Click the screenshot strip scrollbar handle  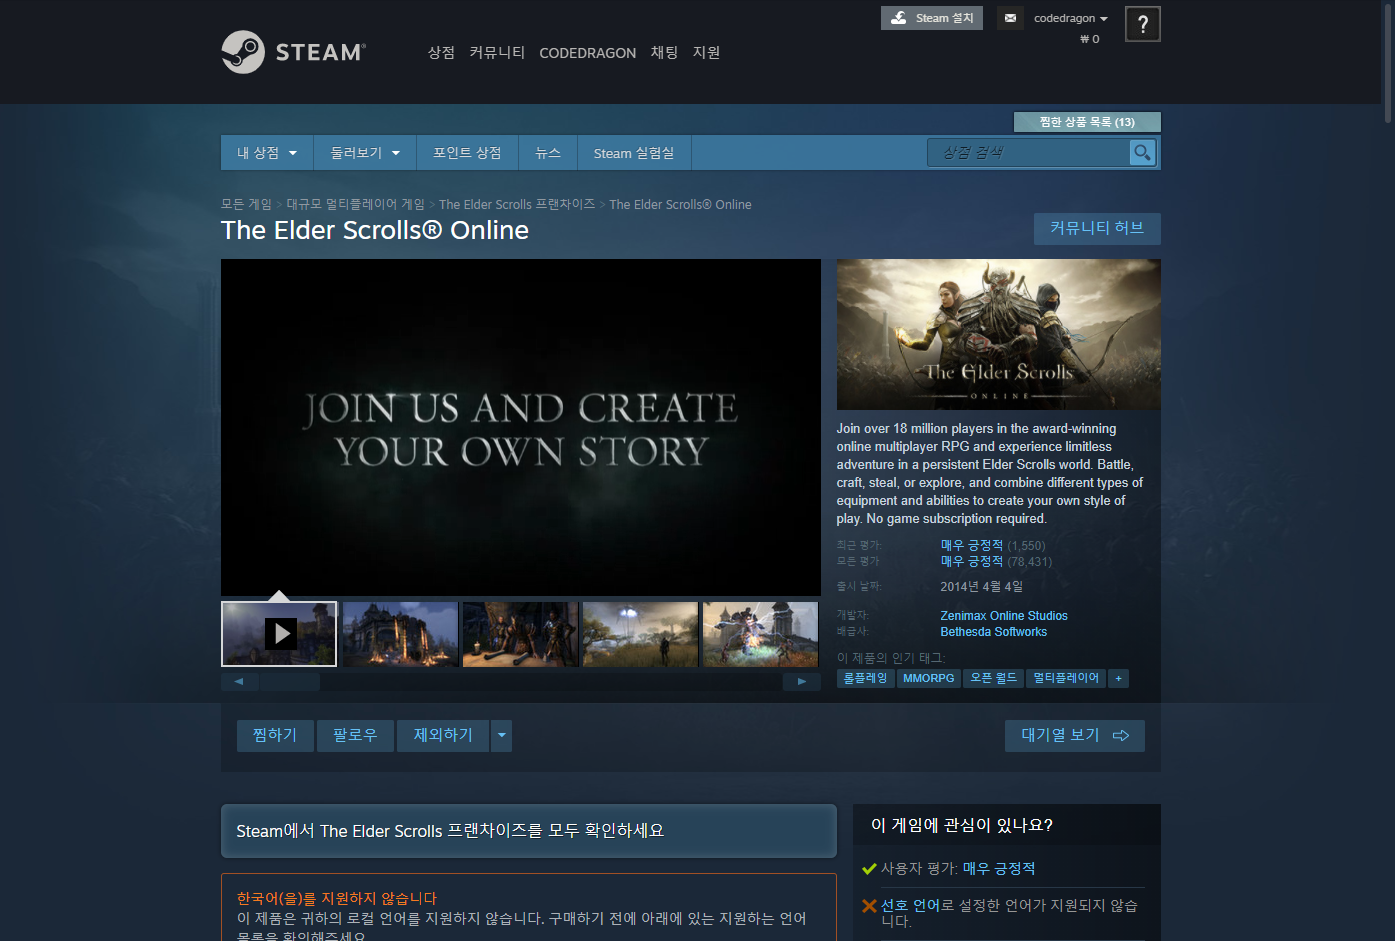[290, 681]
